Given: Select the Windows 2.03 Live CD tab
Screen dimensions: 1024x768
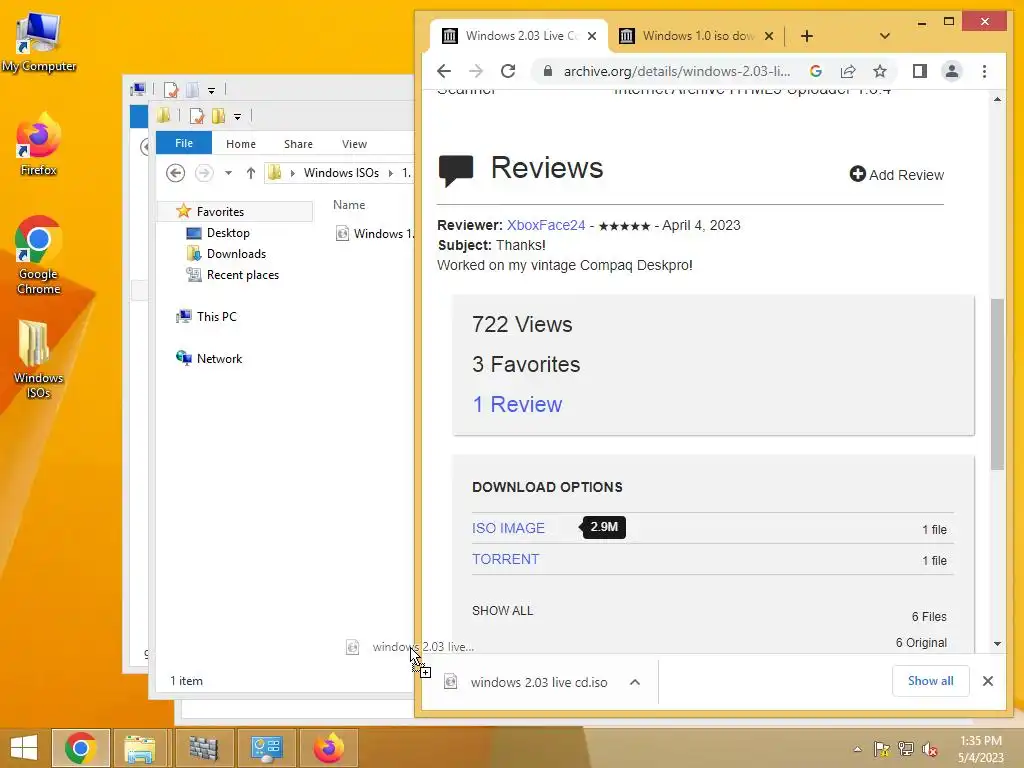Looking at the screenshot, I should (x=519, y=36).
